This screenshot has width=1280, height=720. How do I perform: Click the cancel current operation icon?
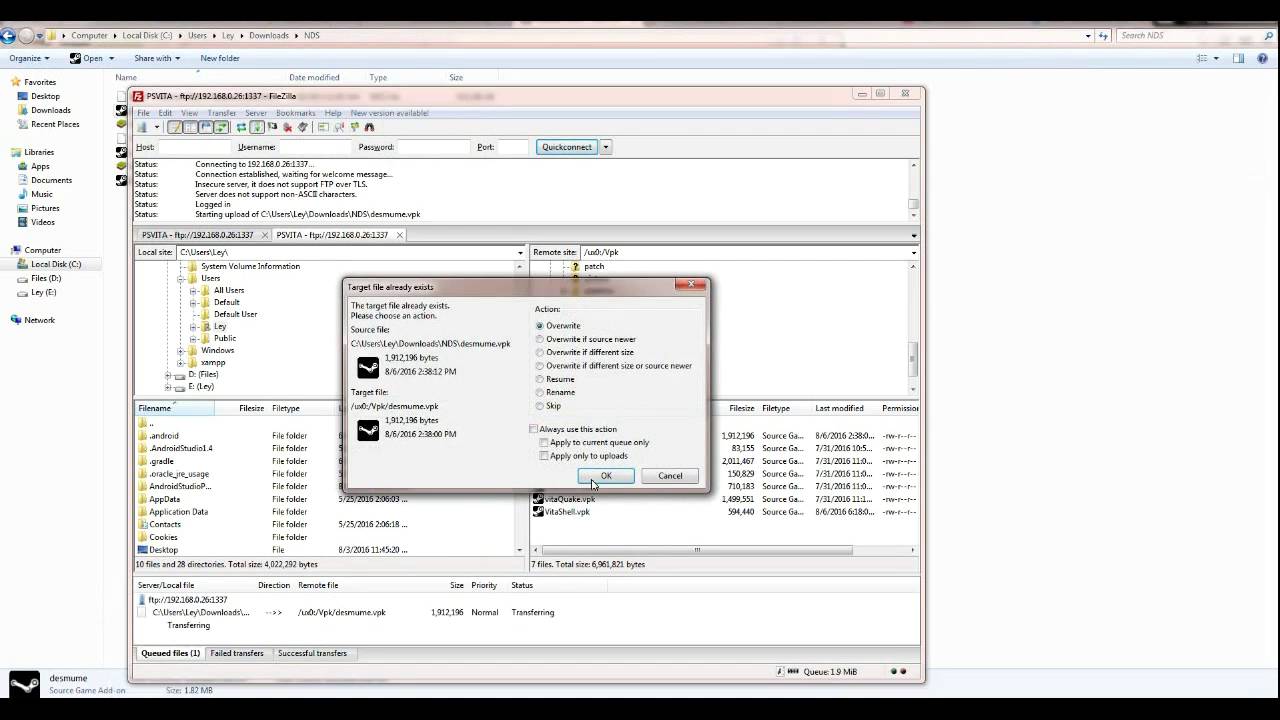(272, 127)
